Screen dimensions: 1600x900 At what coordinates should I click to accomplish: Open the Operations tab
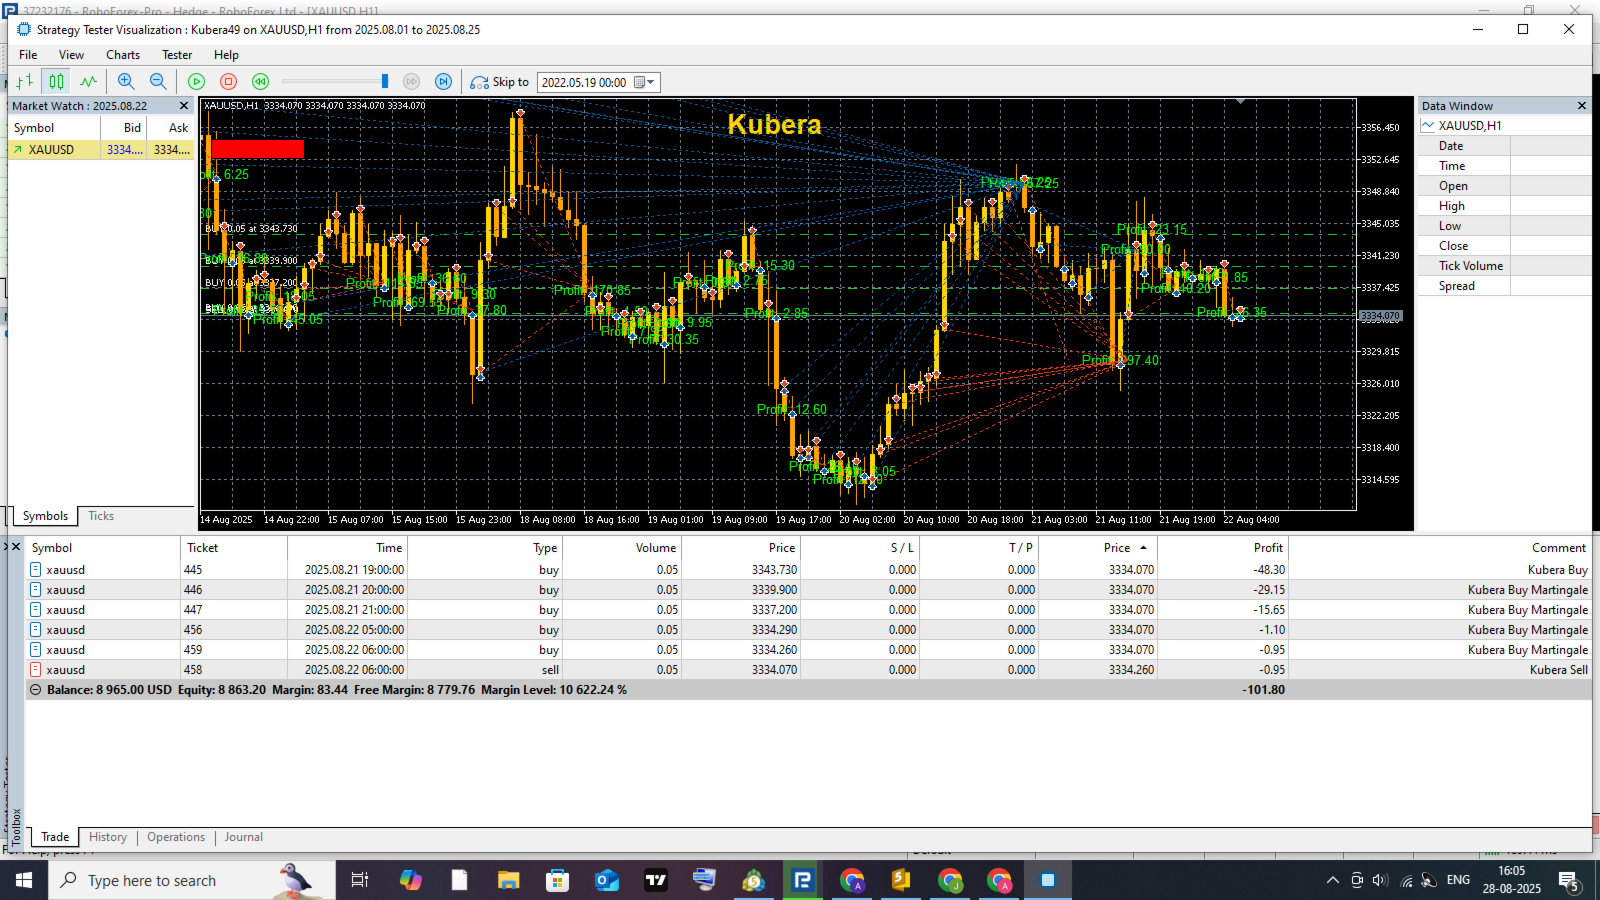click(176, 837)
